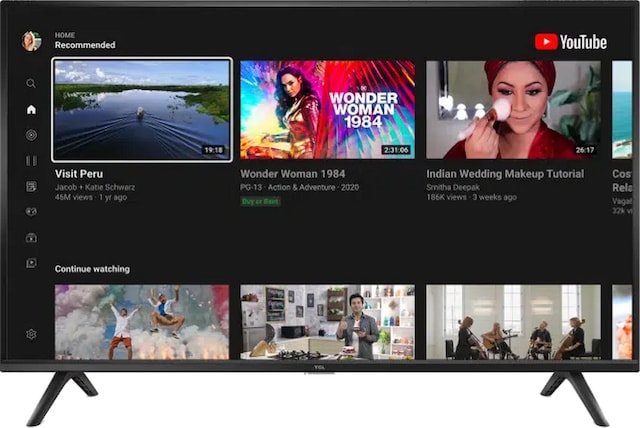The height and width of the screenshot is (428, 640).
Task: Open the Gaming controller icon in sidebar
Action: [31, 212]
